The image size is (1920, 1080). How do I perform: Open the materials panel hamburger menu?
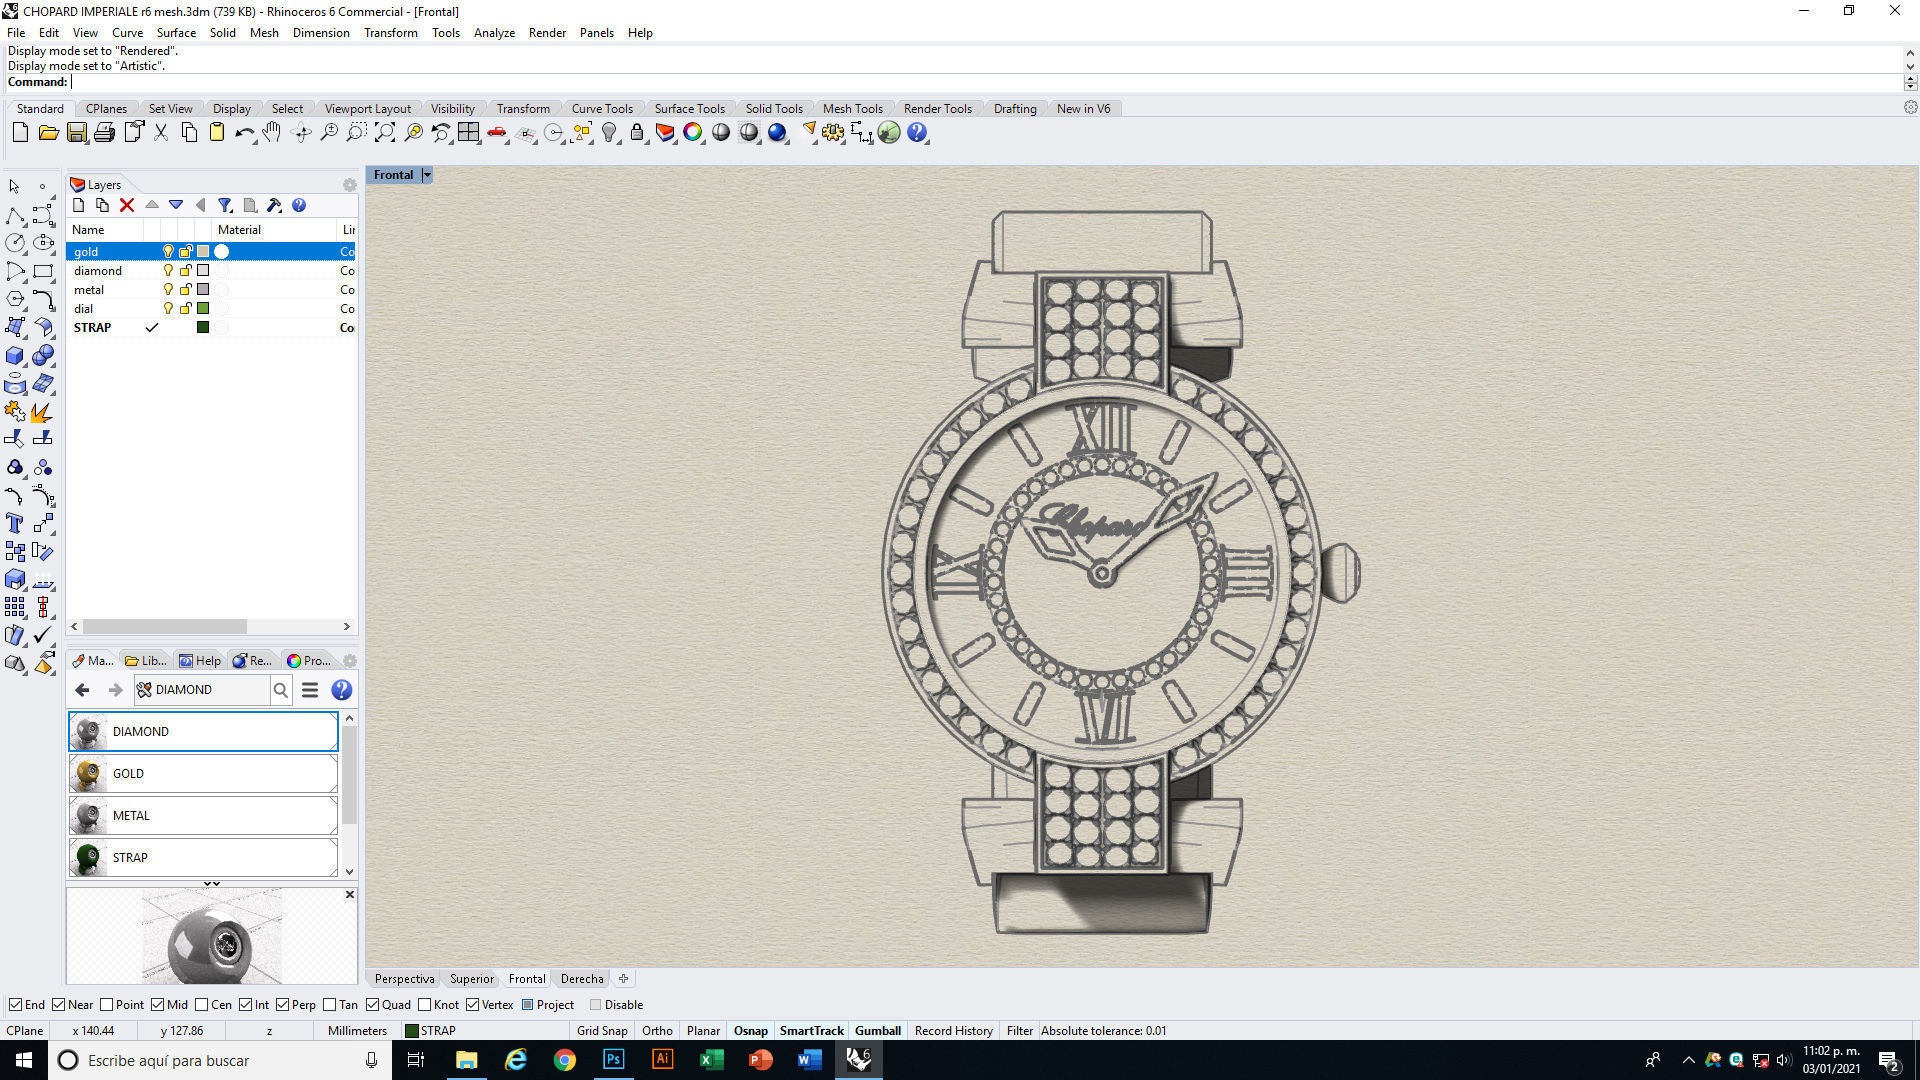pyautogui.click(x=310, y=690)
